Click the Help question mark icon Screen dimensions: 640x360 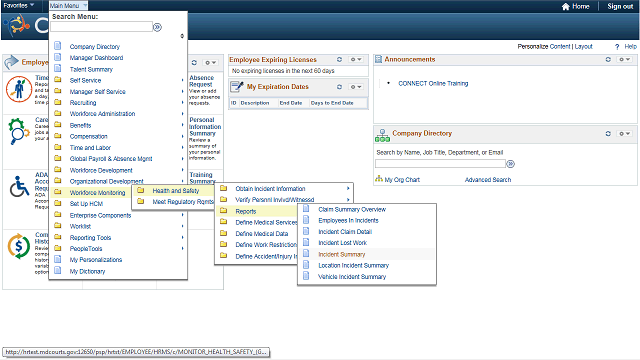[x=617, y=47]
